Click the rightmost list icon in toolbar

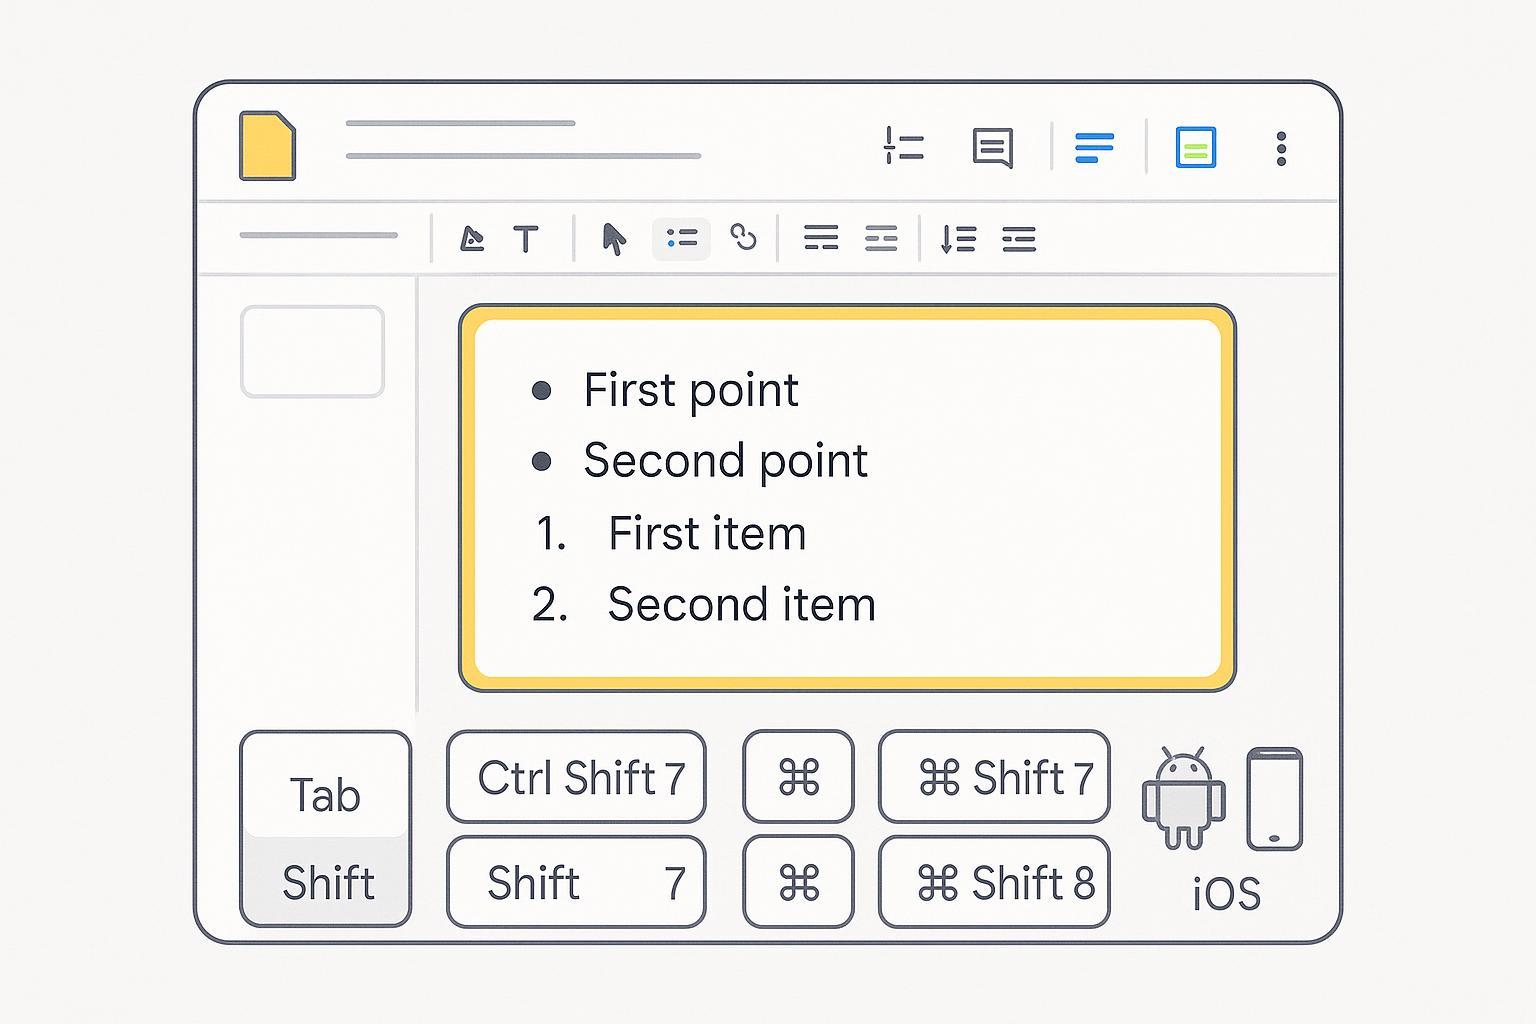[1019, 239]
